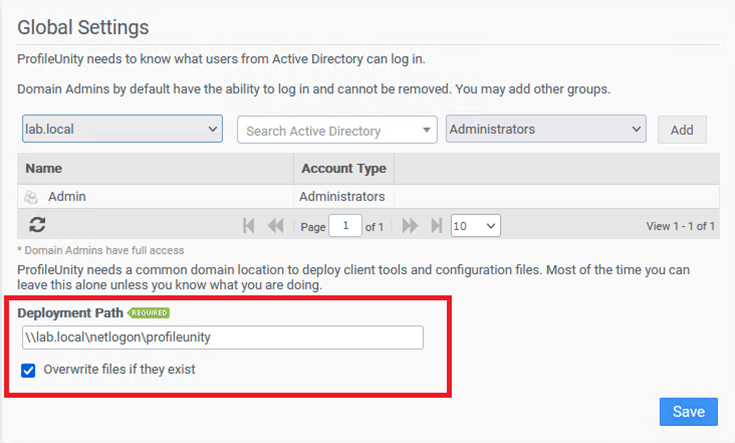Go to first page of results

tap(249, 226)
